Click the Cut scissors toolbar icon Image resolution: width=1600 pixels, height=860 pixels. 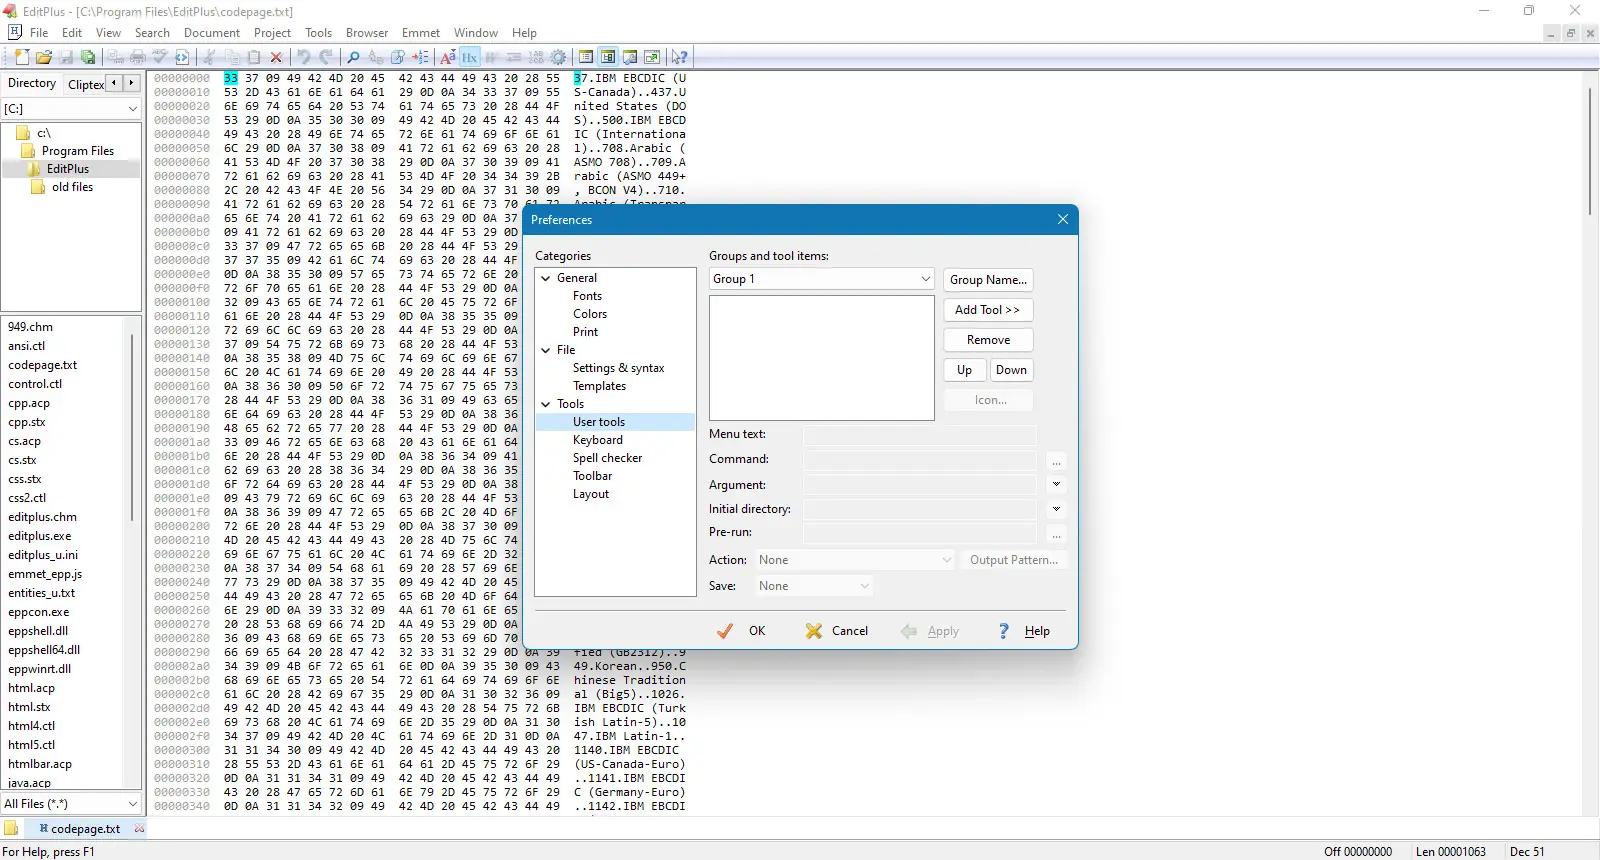point(210,57)
